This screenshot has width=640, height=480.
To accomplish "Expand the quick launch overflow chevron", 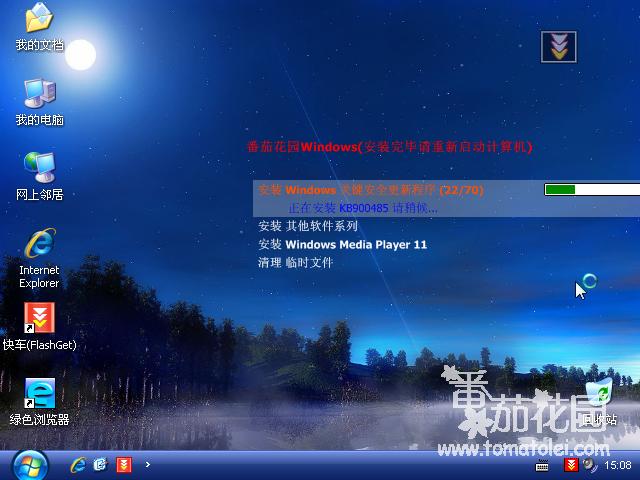I will click(148, 465).
